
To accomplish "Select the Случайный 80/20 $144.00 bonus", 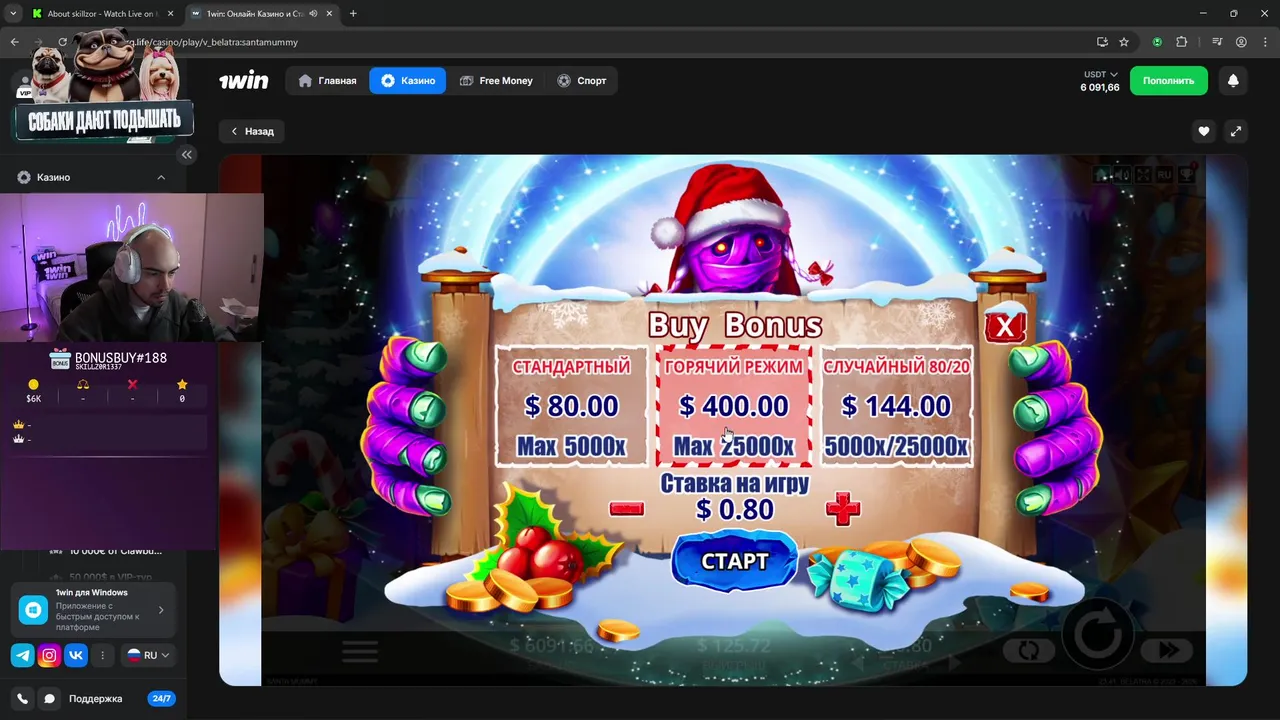I will [x=896, y=407].
